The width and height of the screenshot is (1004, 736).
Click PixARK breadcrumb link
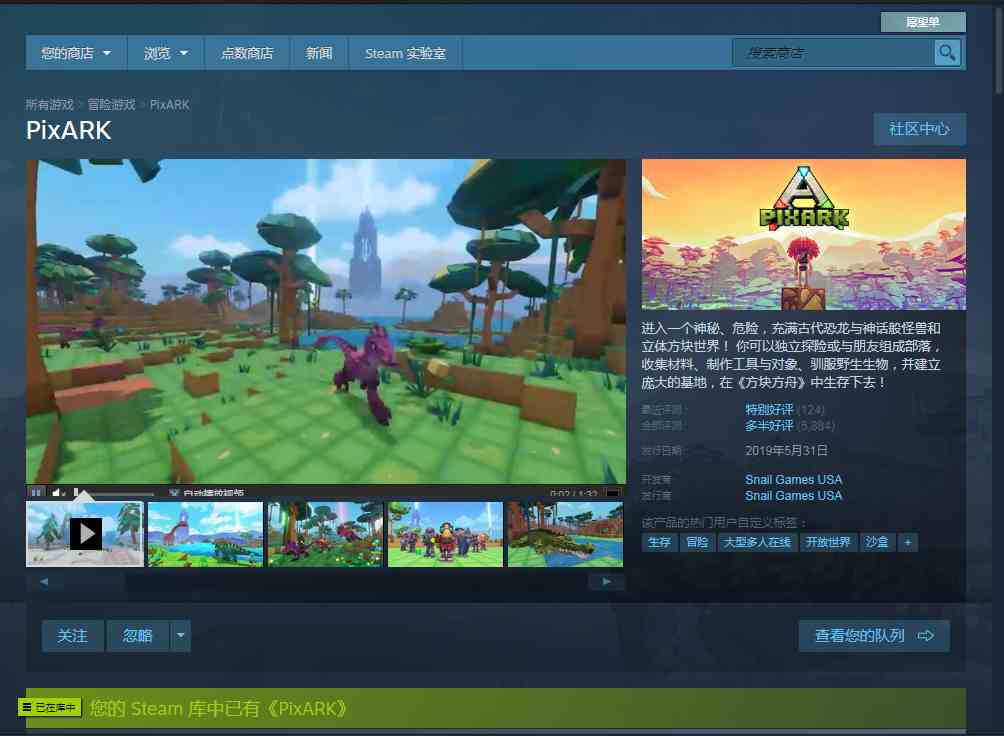(x=170, y=104)
